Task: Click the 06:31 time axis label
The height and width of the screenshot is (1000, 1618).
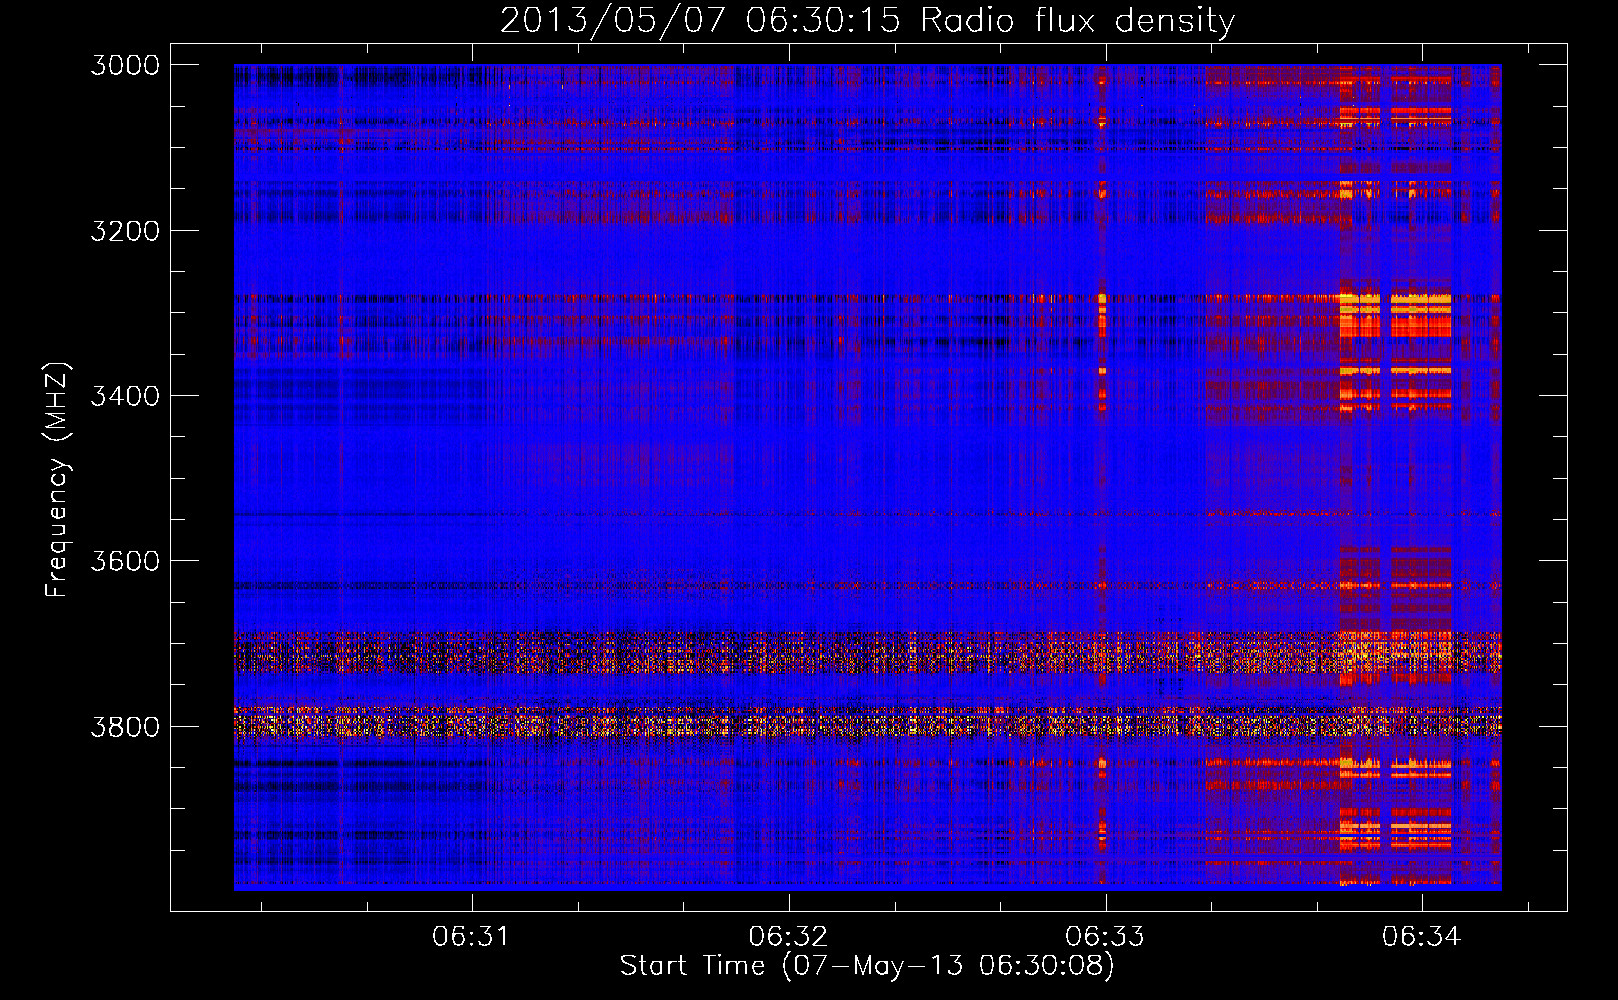Action: click(x=471, y=937)
